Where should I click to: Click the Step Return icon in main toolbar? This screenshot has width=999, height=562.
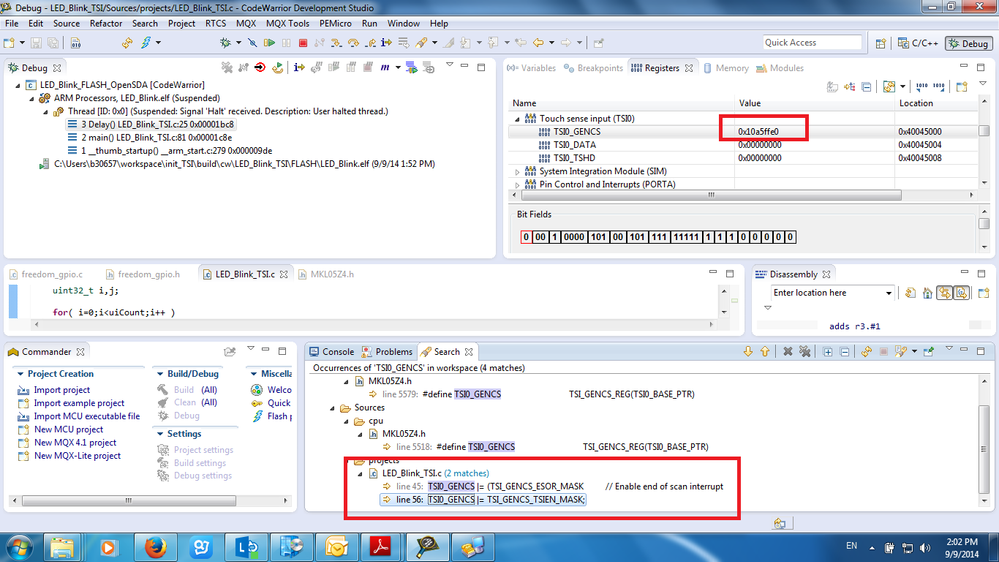[x=370, y=43]
